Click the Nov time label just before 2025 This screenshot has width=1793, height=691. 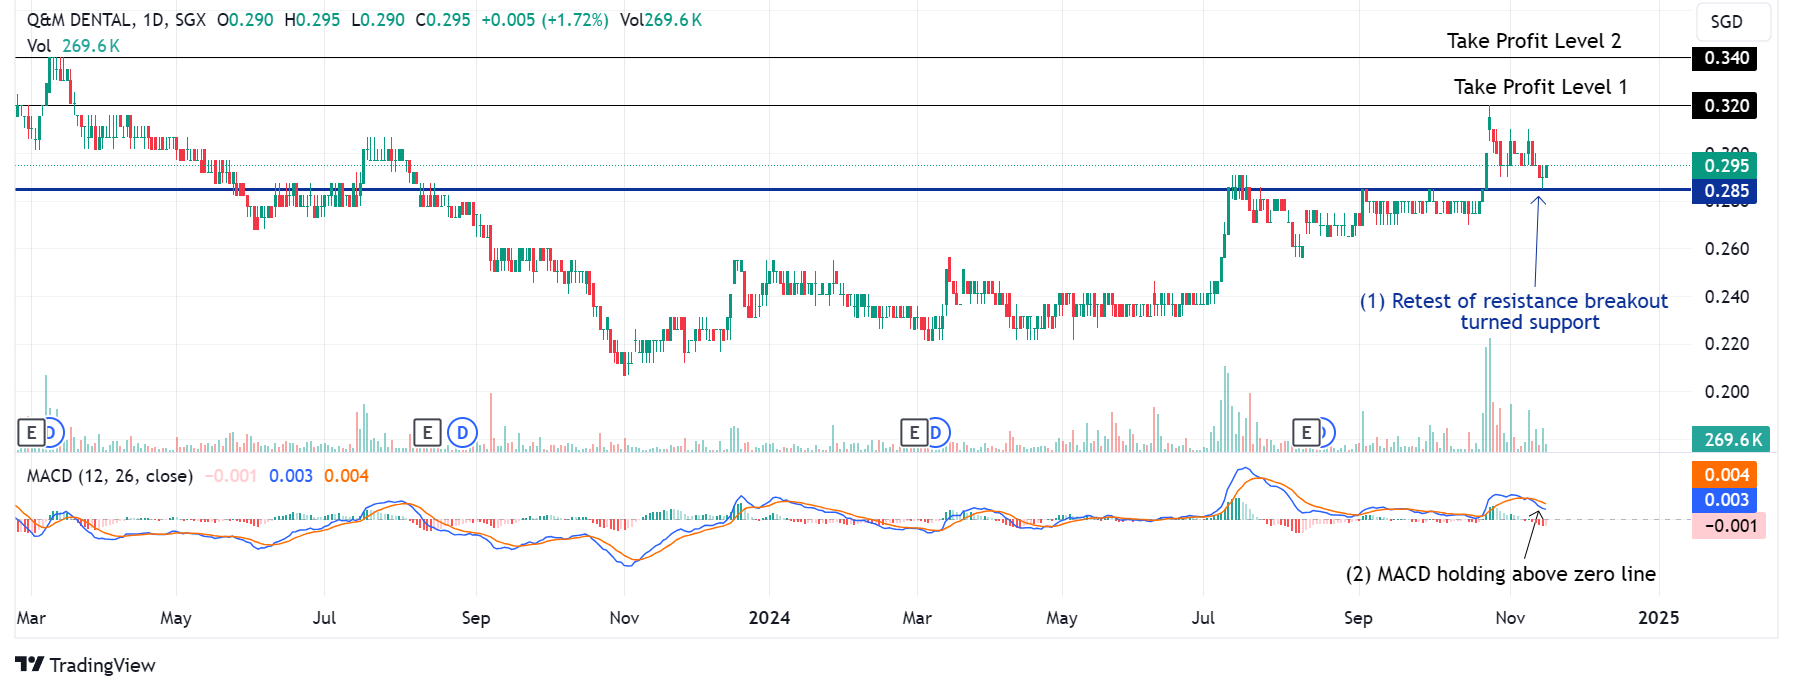click(x=1510, y=618)
